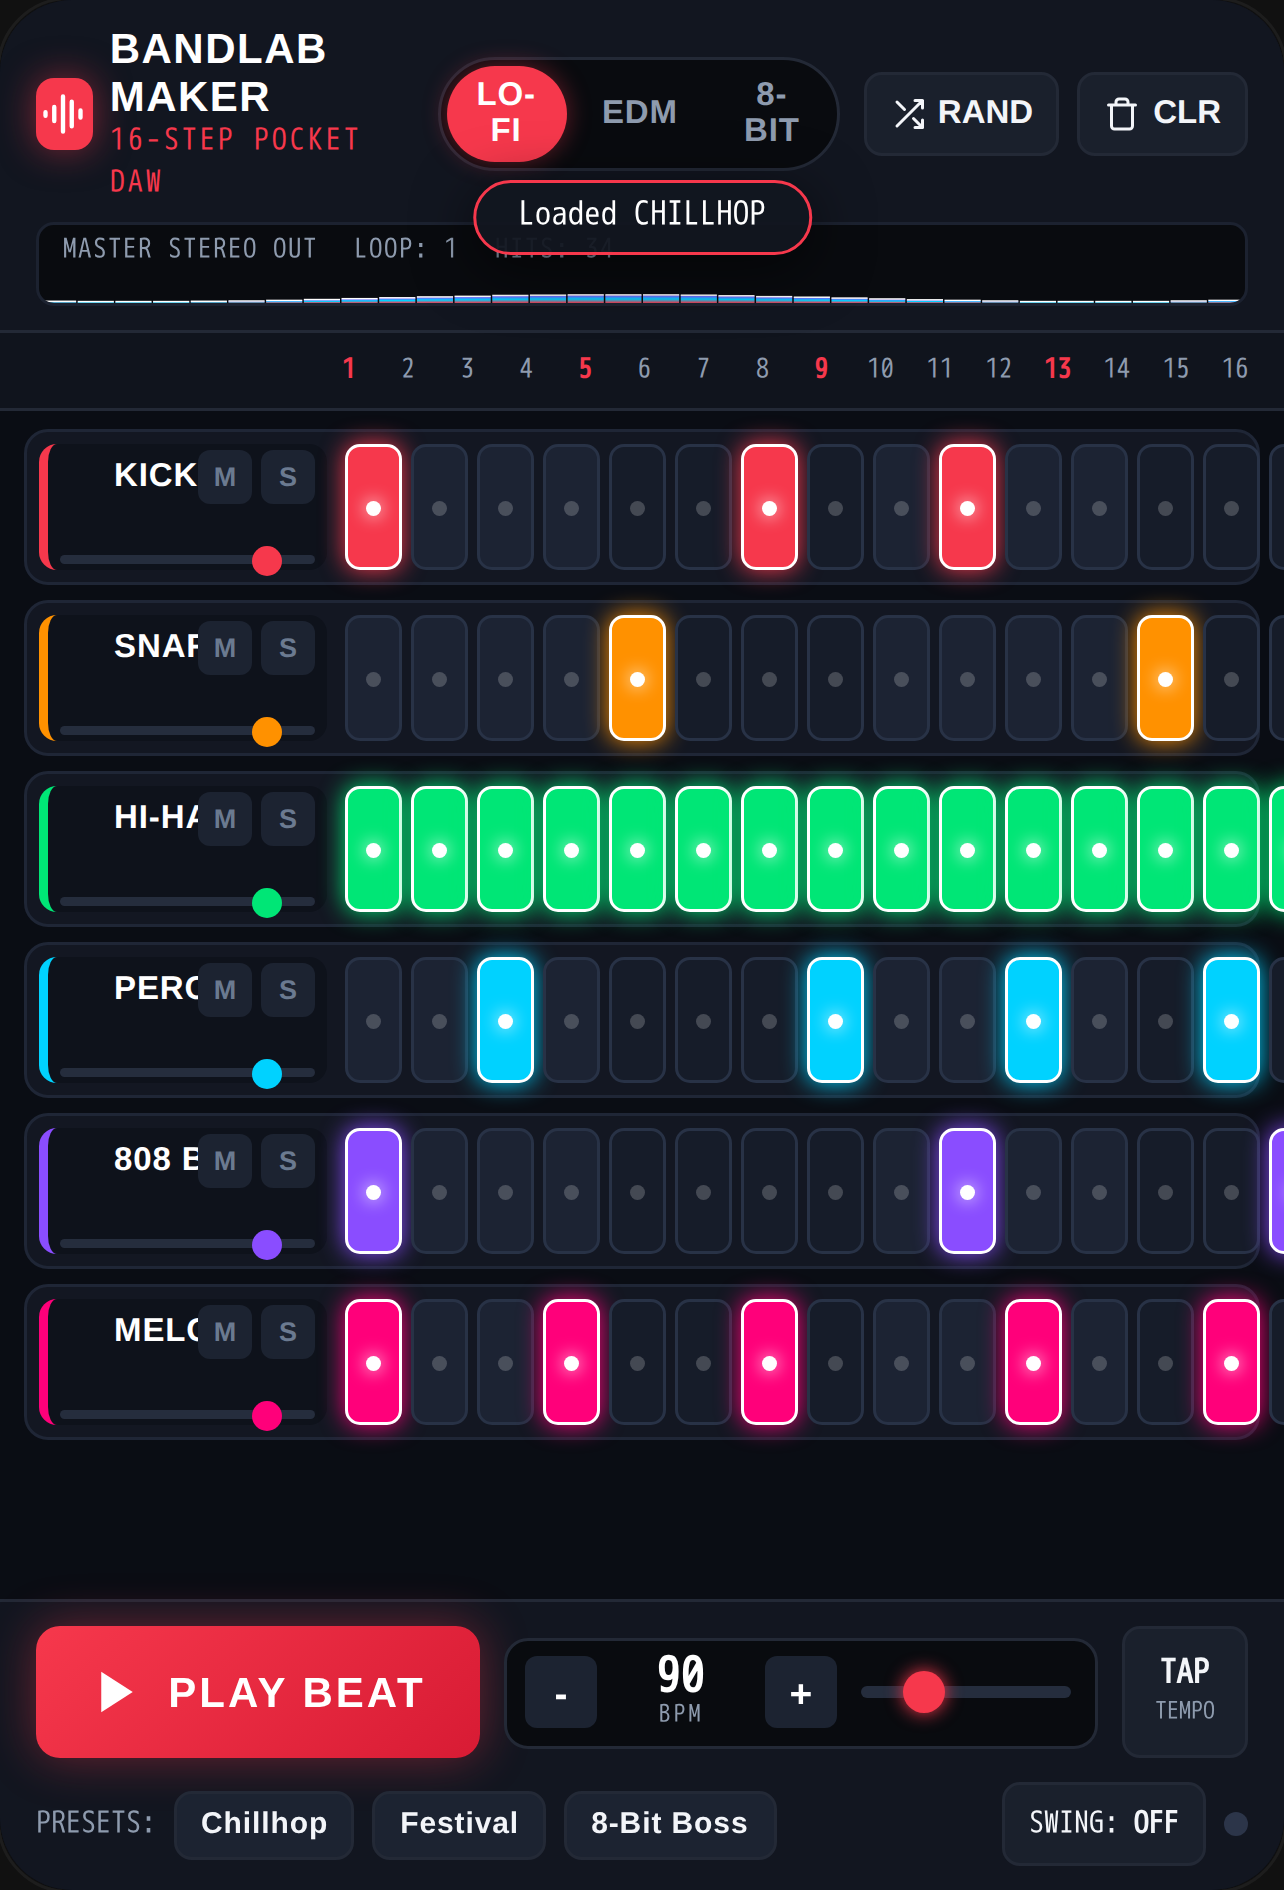Turn off HI-HAT step 1 pad
This screenshot has width=1284, height=1890.
coord(373,849)
